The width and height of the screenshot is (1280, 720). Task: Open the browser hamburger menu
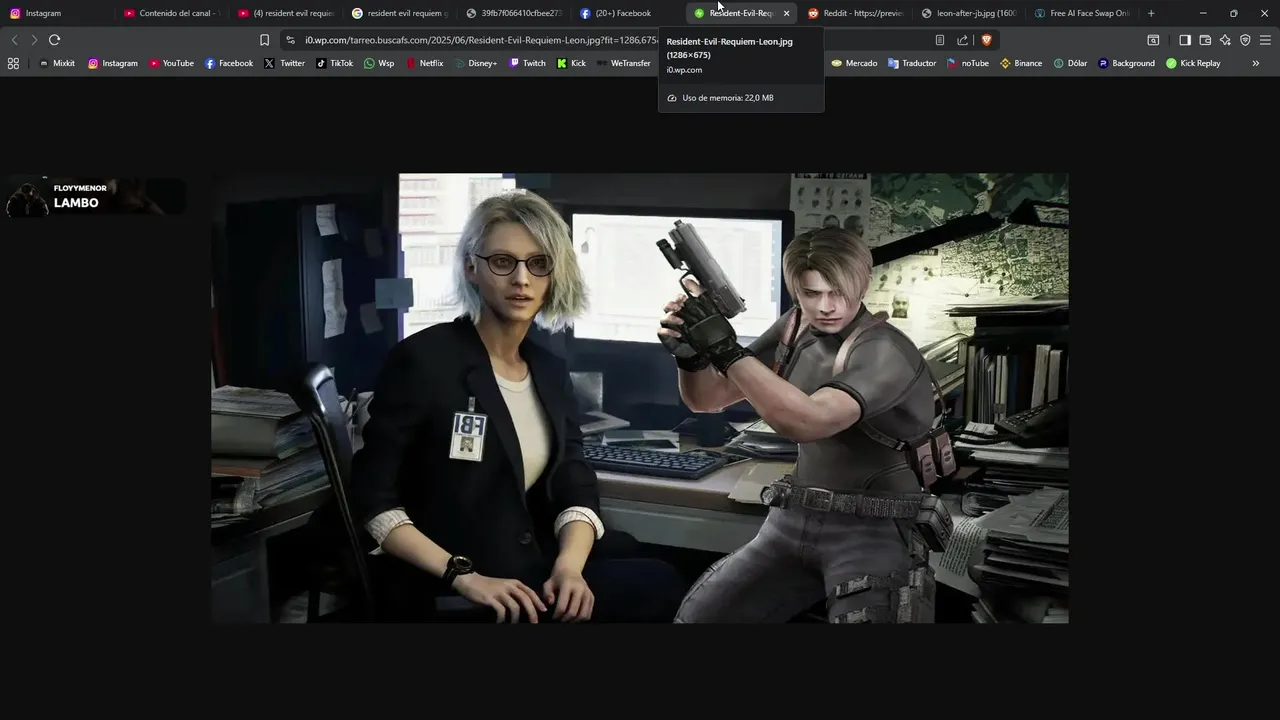click(1265, 40)
